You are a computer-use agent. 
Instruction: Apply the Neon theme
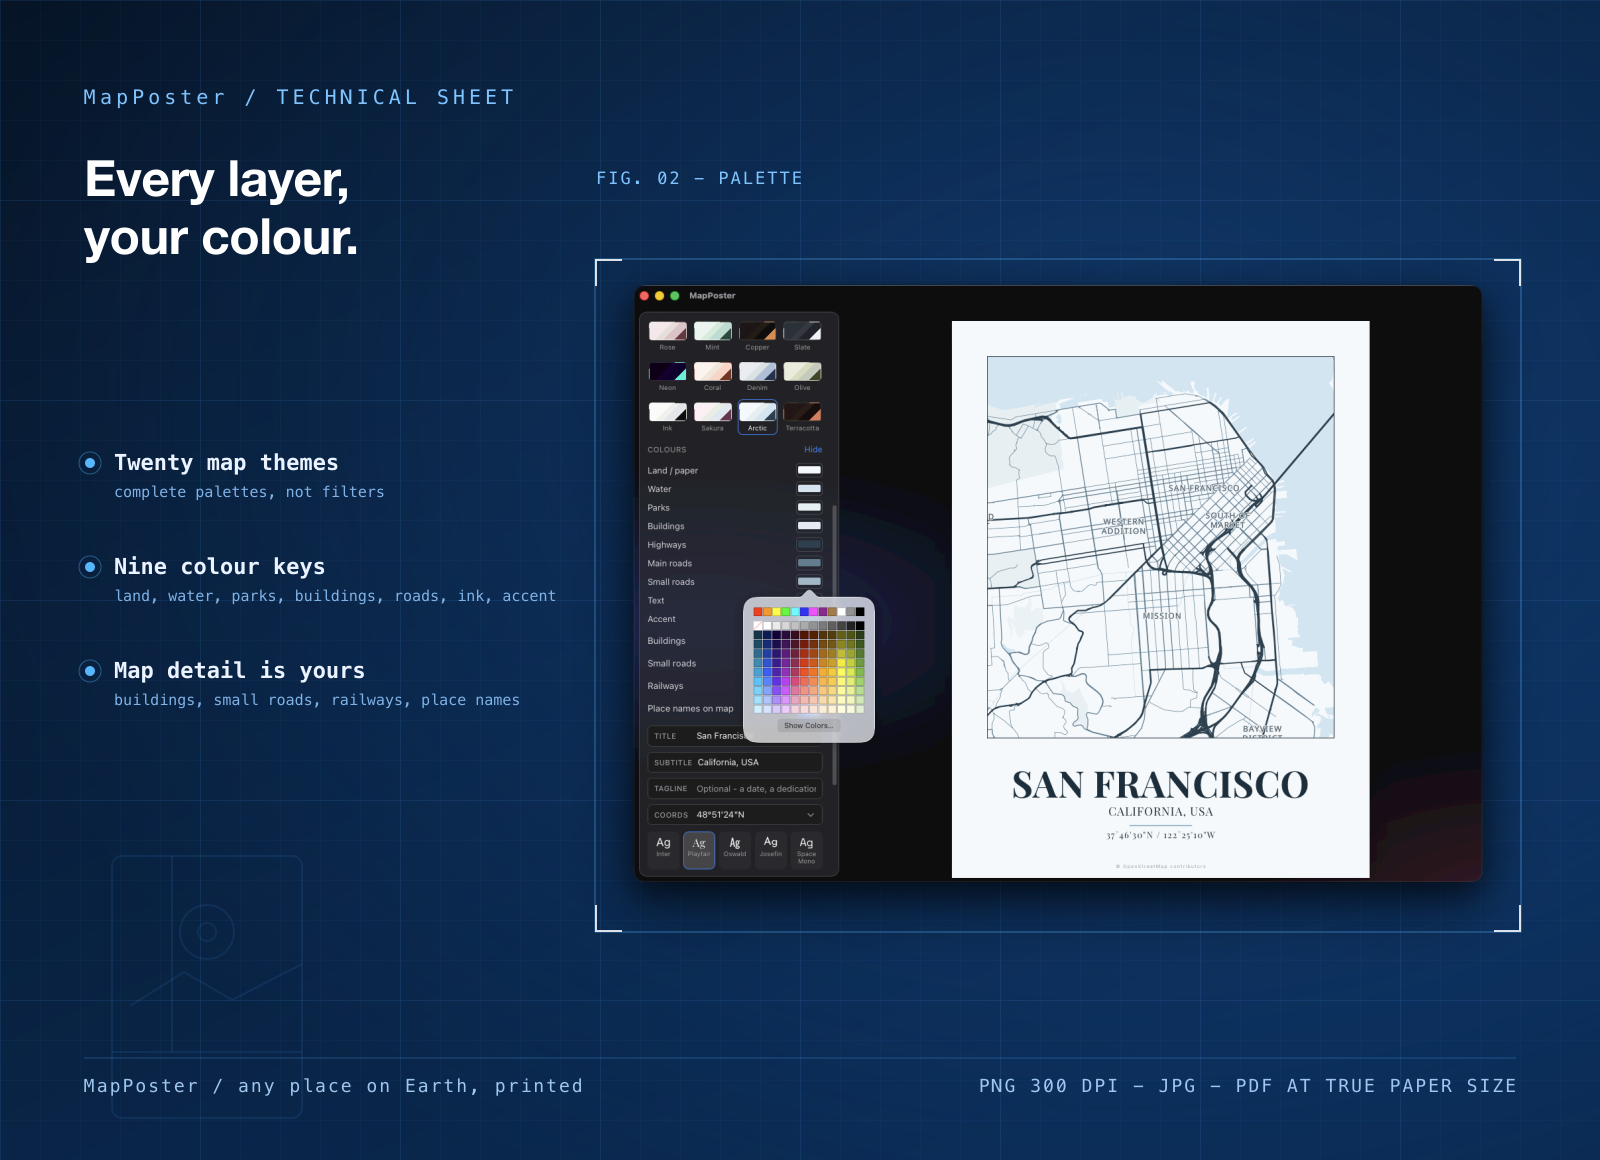[x=667, y=371]
